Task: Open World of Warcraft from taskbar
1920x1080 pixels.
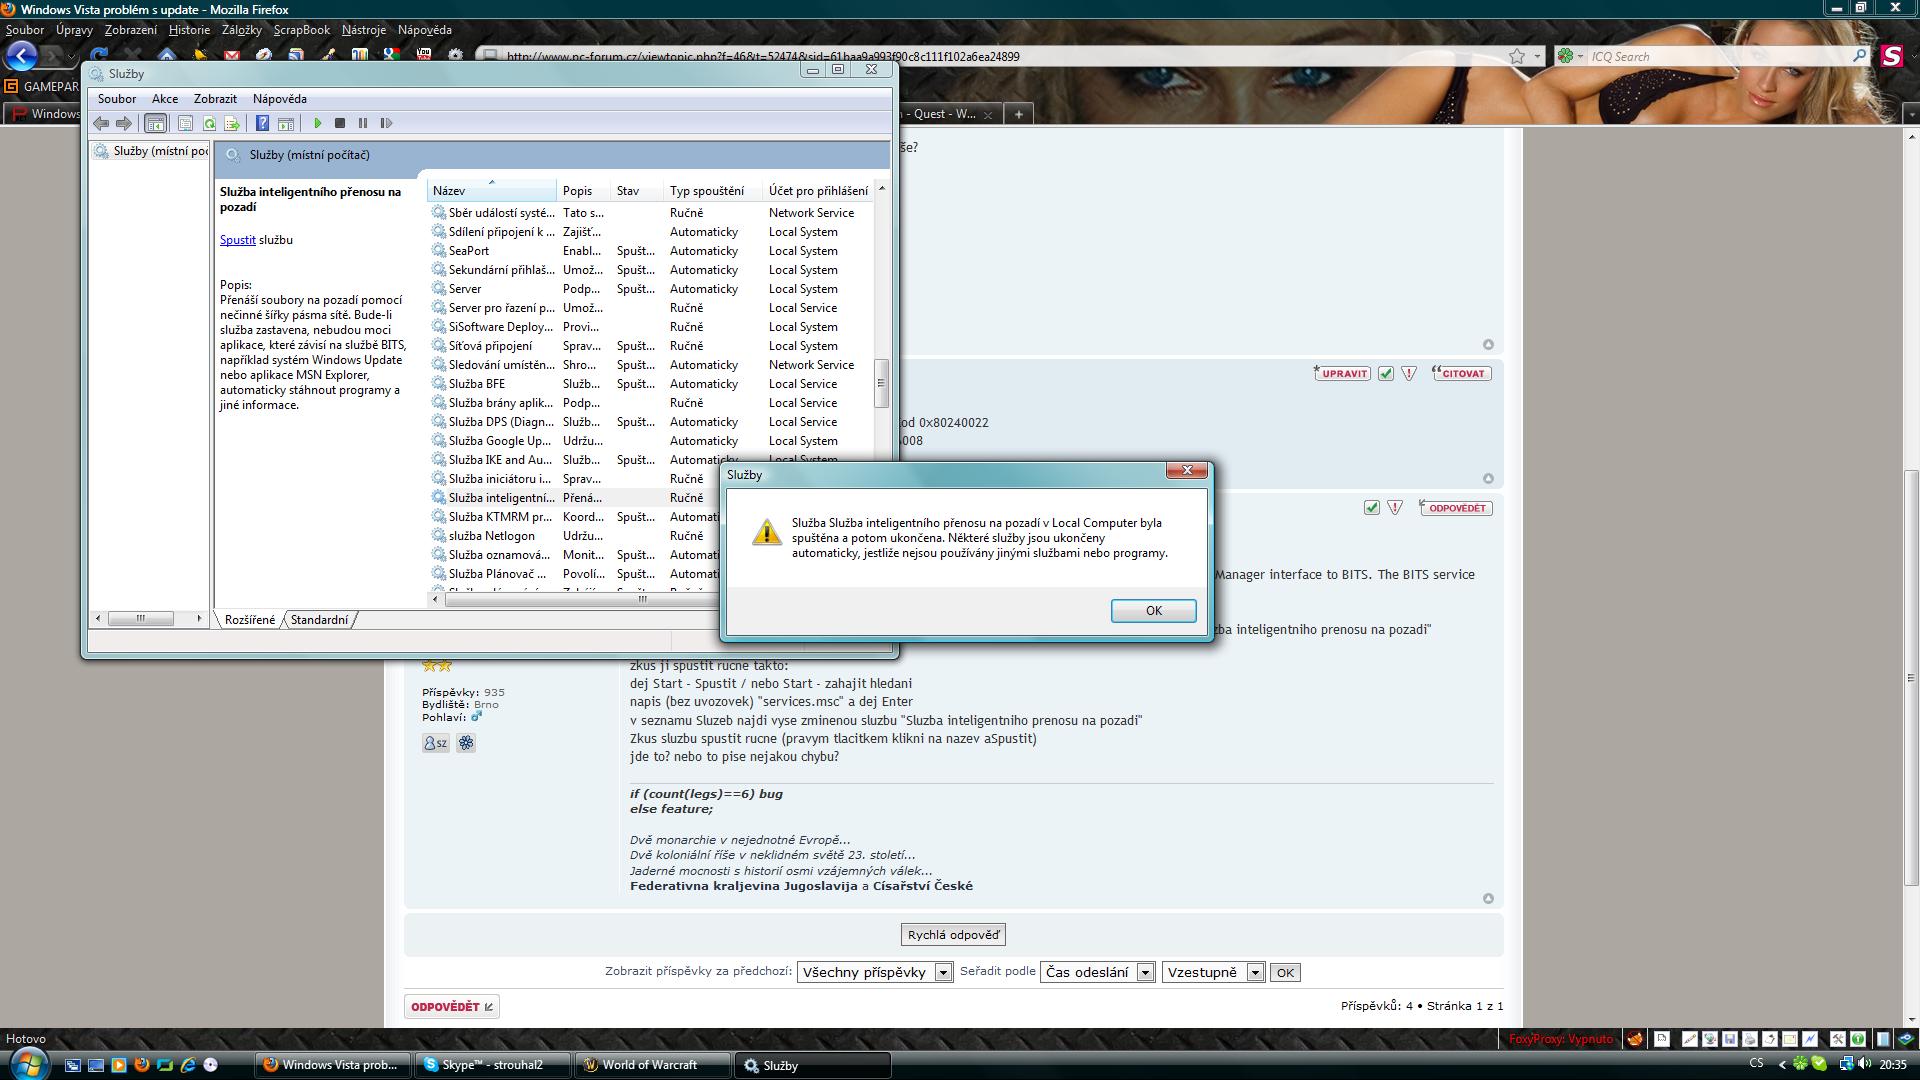Action: tap(650, 1065)
